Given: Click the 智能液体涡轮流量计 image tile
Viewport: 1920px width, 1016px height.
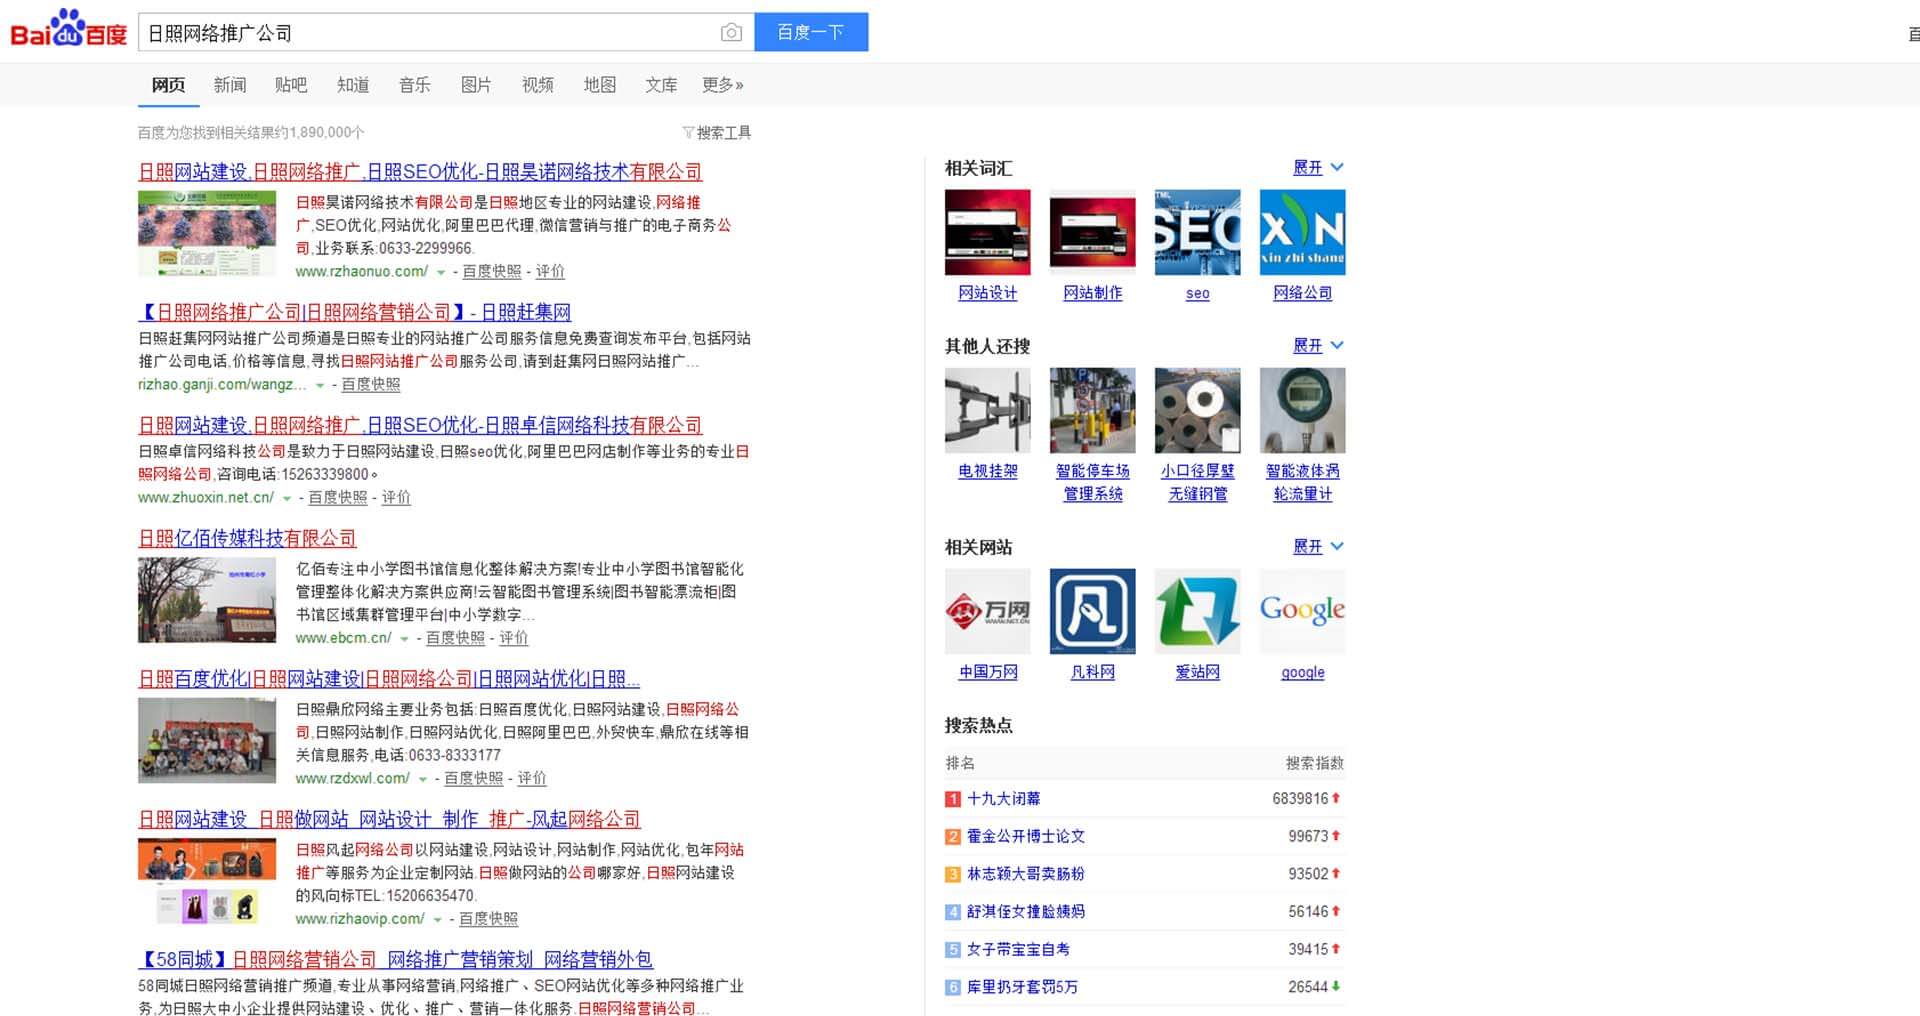Looking at the screenshot, I should (x=1303, y=410).
